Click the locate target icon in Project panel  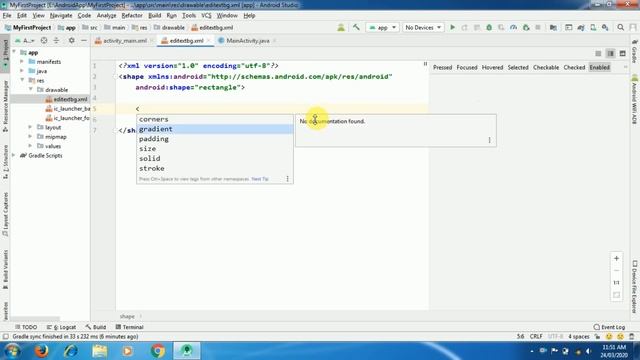point(44,40)
